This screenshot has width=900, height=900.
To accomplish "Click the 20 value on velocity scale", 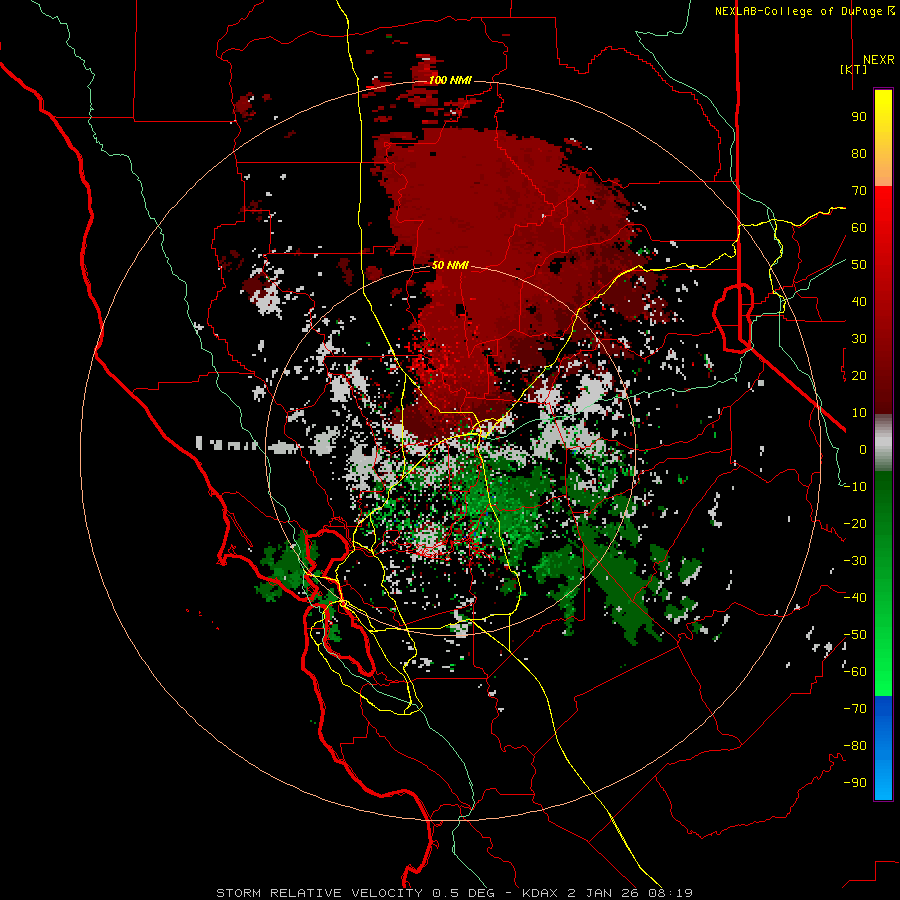I will 859,376.
